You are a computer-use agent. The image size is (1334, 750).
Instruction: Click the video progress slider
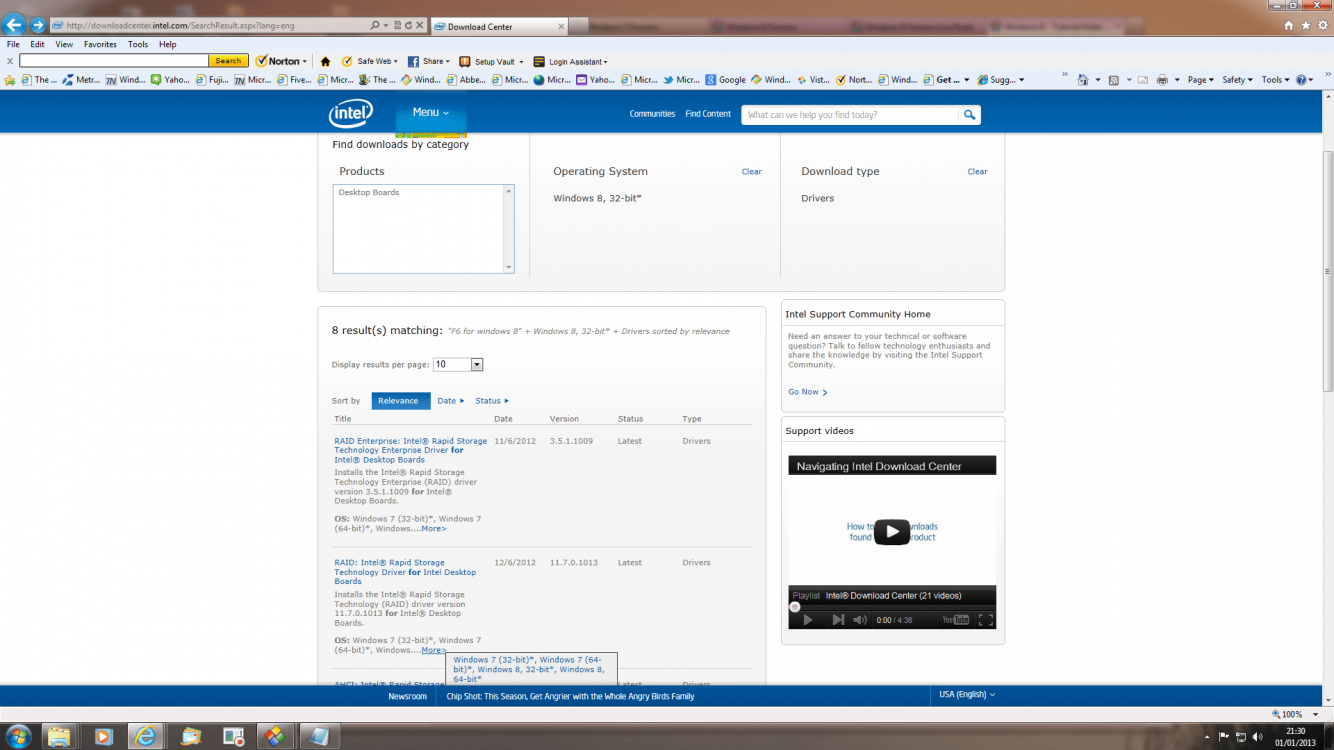[x=890, y=607]
